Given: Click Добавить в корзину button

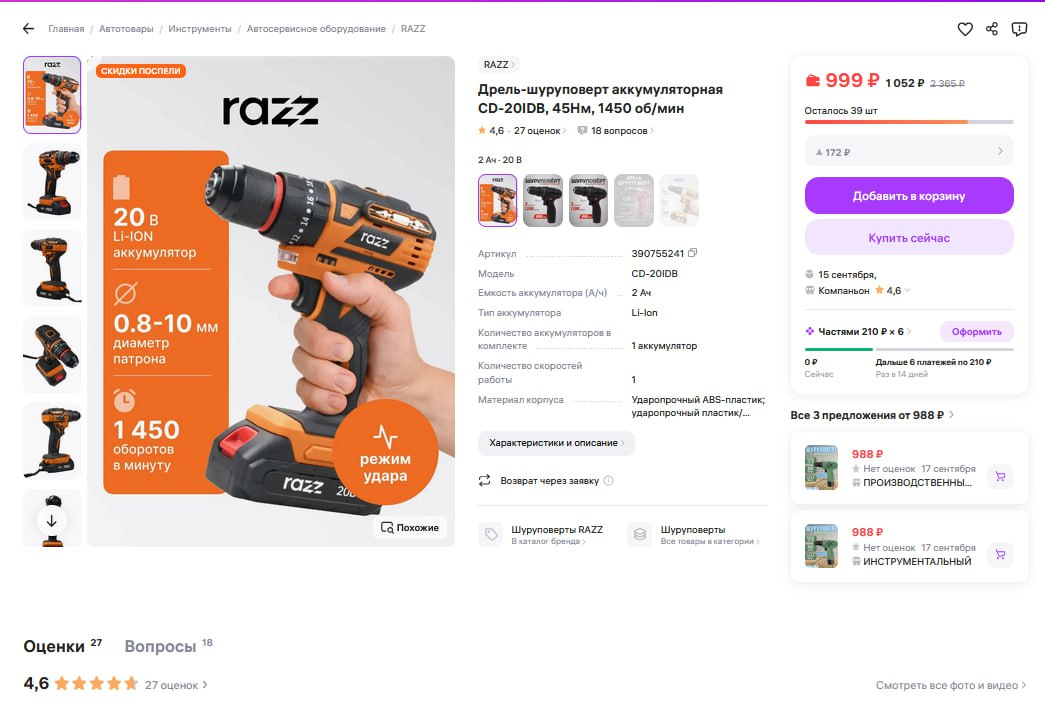Looking at the screenshot, I should (909, 195).
